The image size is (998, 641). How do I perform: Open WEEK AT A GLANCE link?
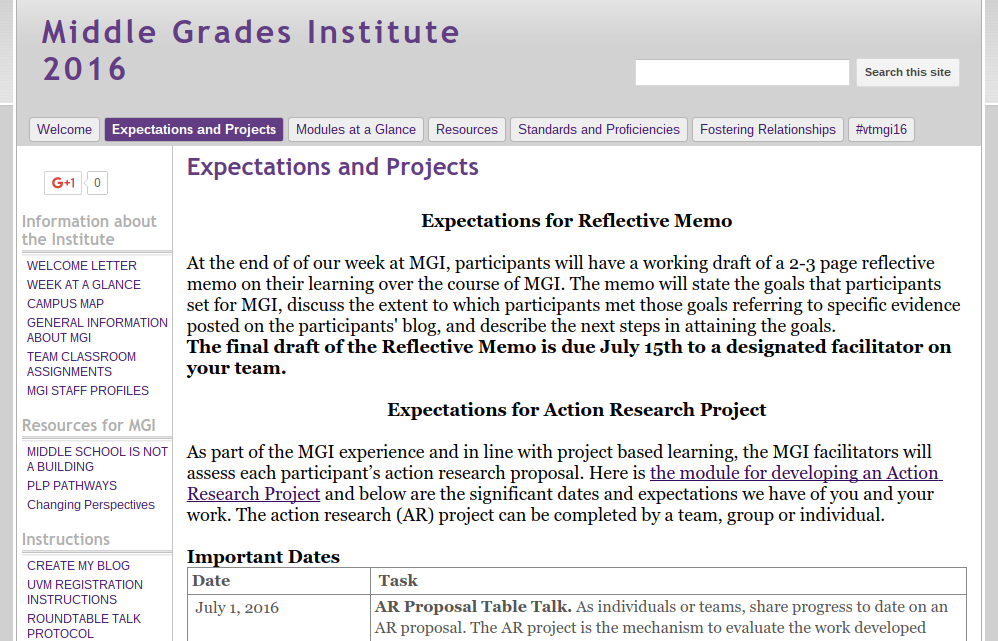(x=83, y=285)
